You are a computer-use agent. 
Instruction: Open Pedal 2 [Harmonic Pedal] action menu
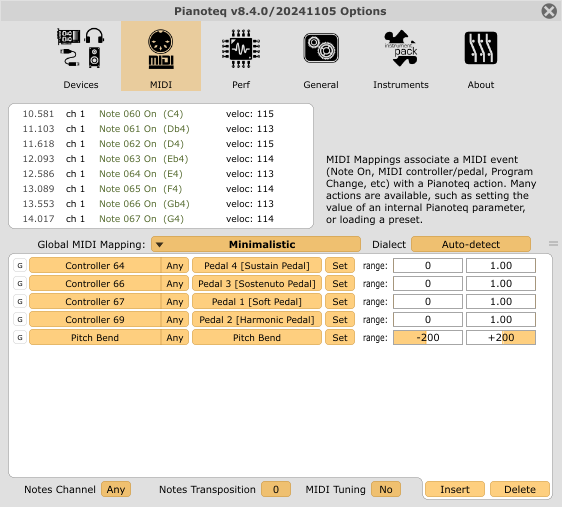[257, 319]
